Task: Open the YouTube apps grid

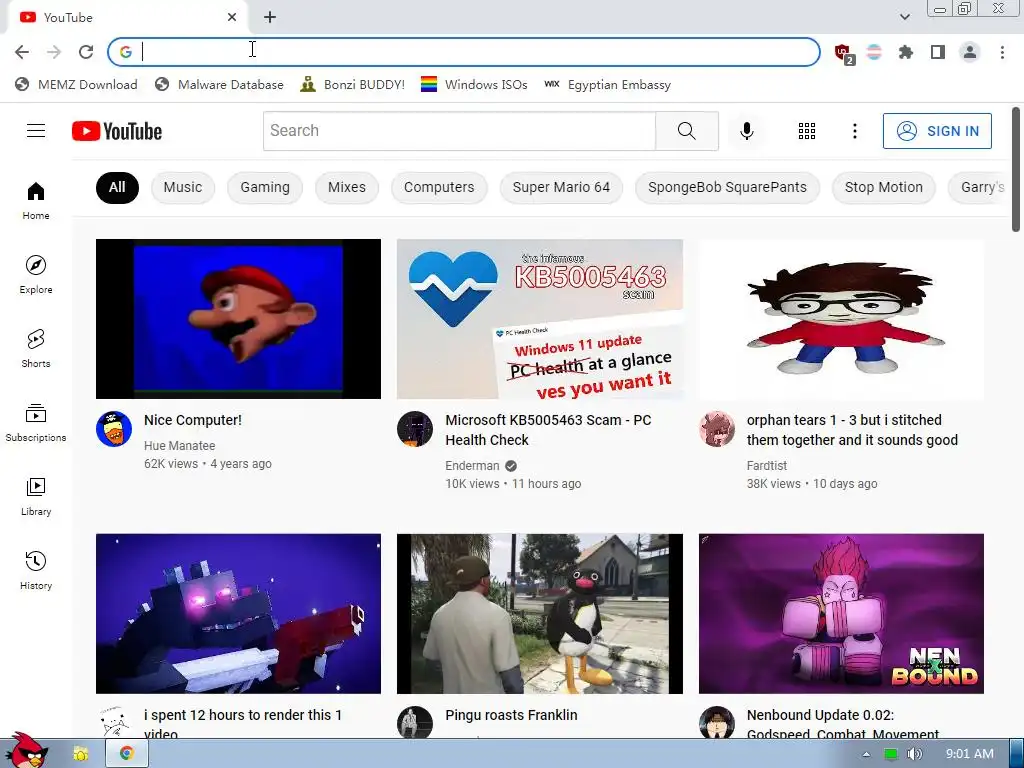Action: [807, 131]
